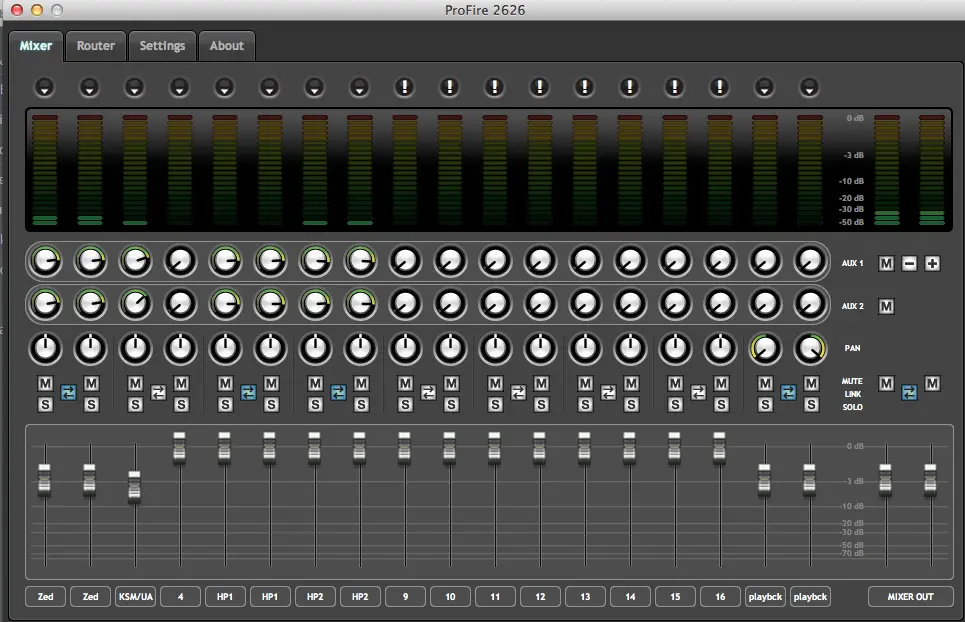The height and width of the screenshot is (622, 965).
Task: Click the first playbck channel name label
Action: coord(765,597)
